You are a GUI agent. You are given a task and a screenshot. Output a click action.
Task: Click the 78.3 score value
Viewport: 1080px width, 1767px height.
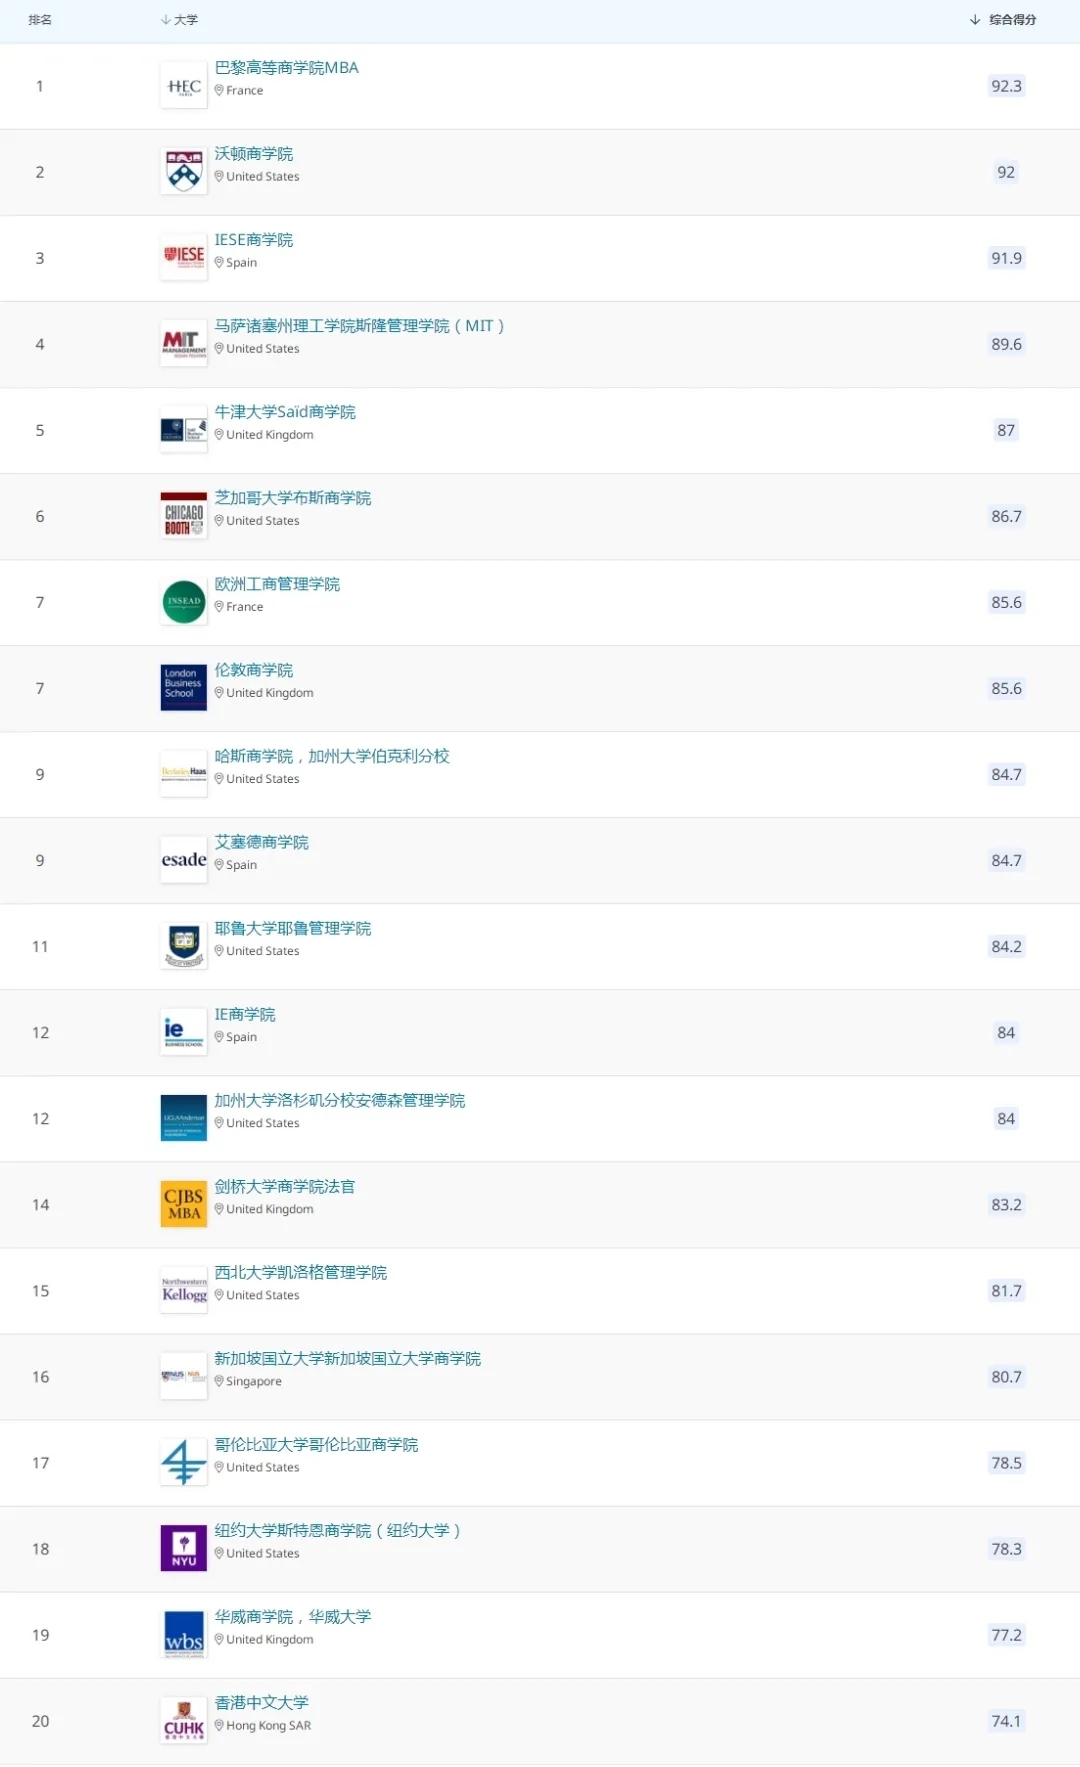pos(1006,1548)
